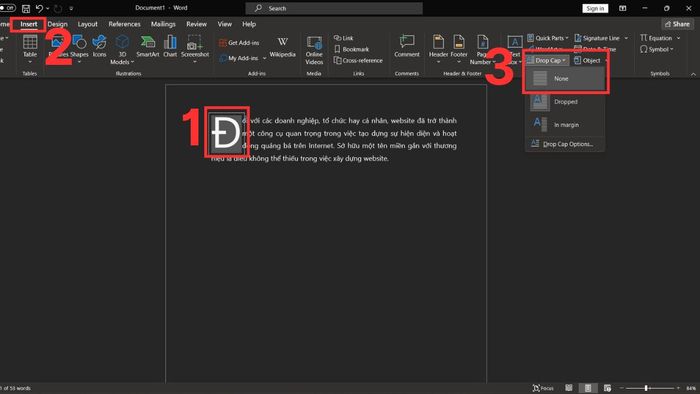Image resolution: width=700 pixels, height=394 pixels.
Task: Open the Mailings tab
Action: pyautogui.click(x=163, y=24)
